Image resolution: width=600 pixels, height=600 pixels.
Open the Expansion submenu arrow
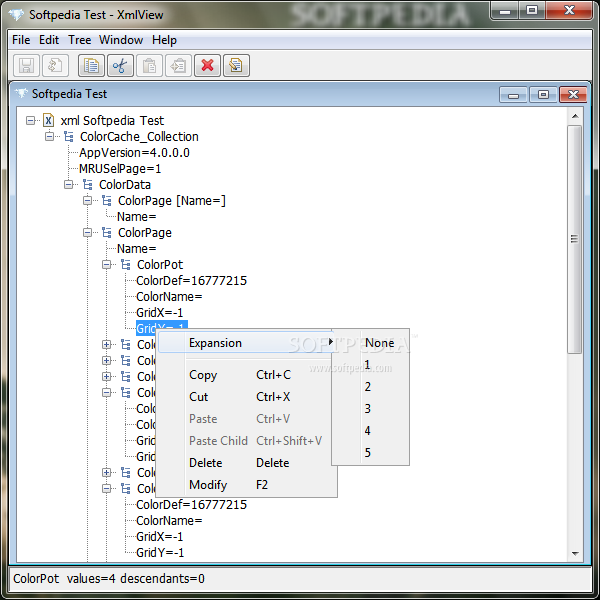click(331, 342)
